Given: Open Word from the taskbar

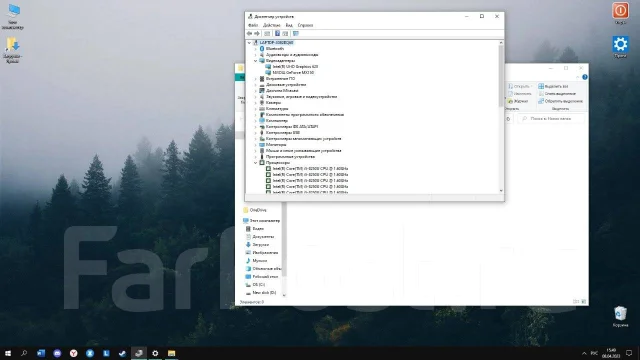Looking at the screenshot, I should pyautogui.click(x=41, y=353).
